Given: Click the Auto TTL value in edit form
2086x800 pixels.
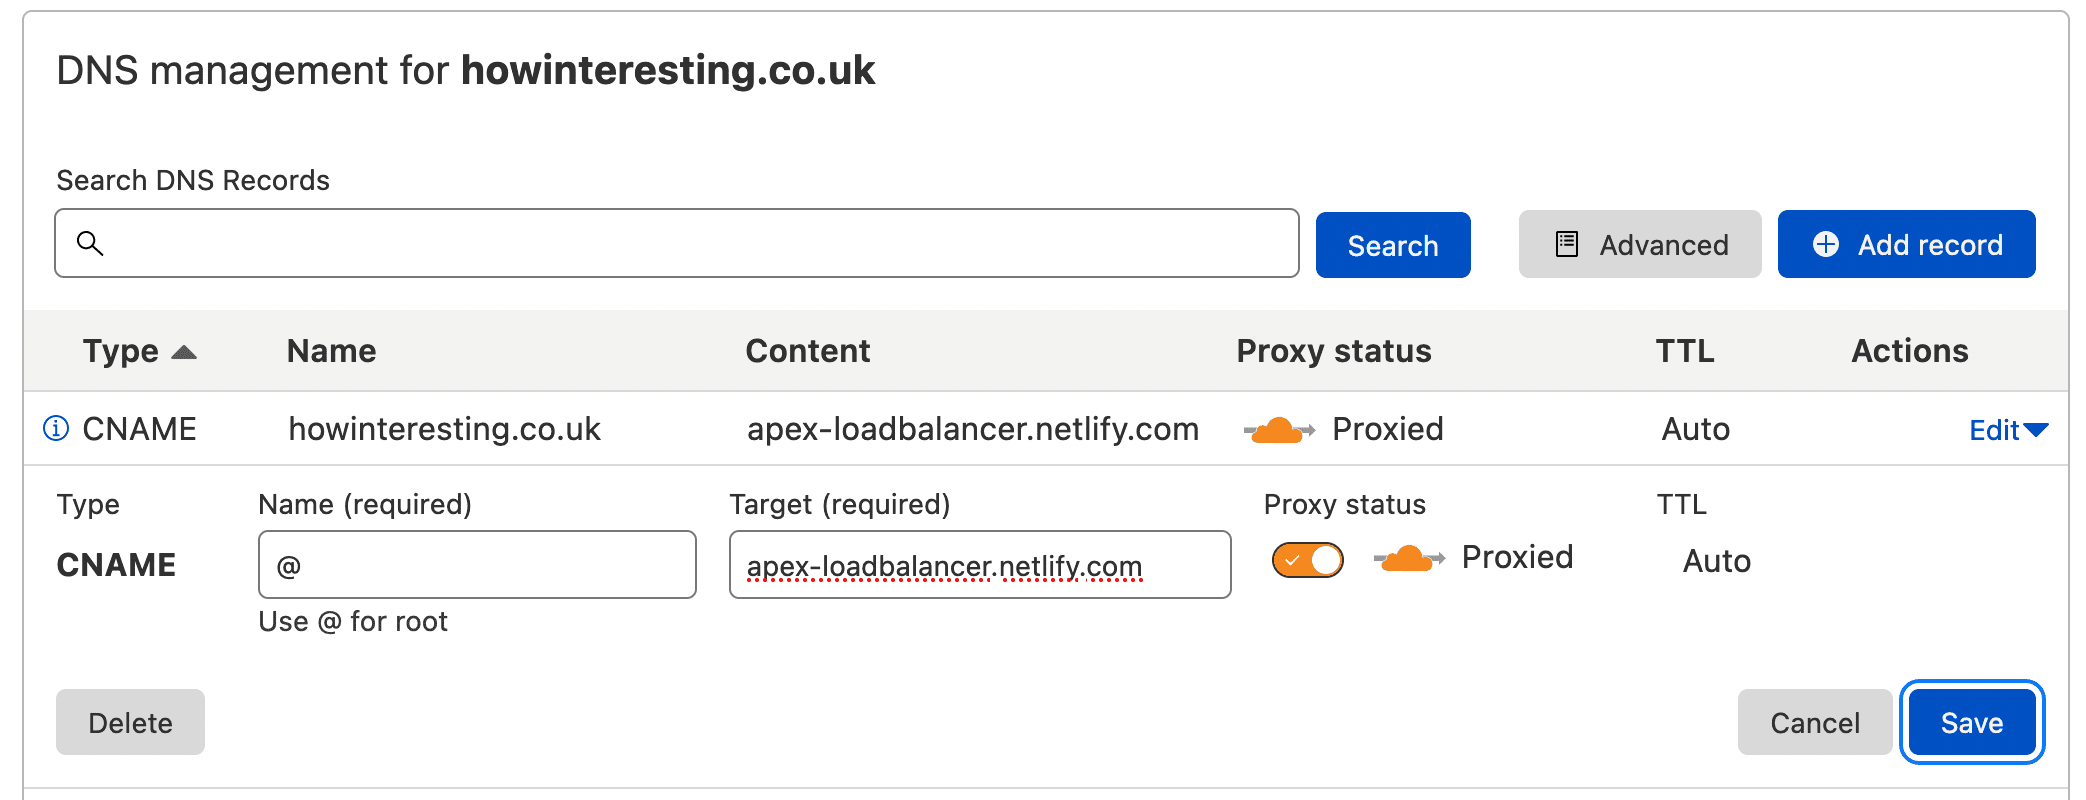Looking at the screenshot, I should coord(1716,561).
